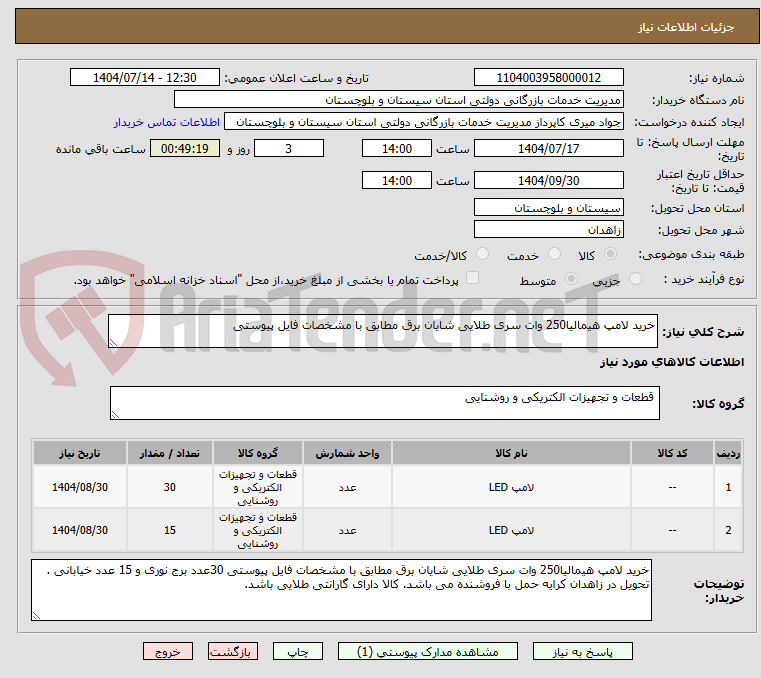Click لامپ LED in row 1
The image size is (761, 678).
pos(511,487)
